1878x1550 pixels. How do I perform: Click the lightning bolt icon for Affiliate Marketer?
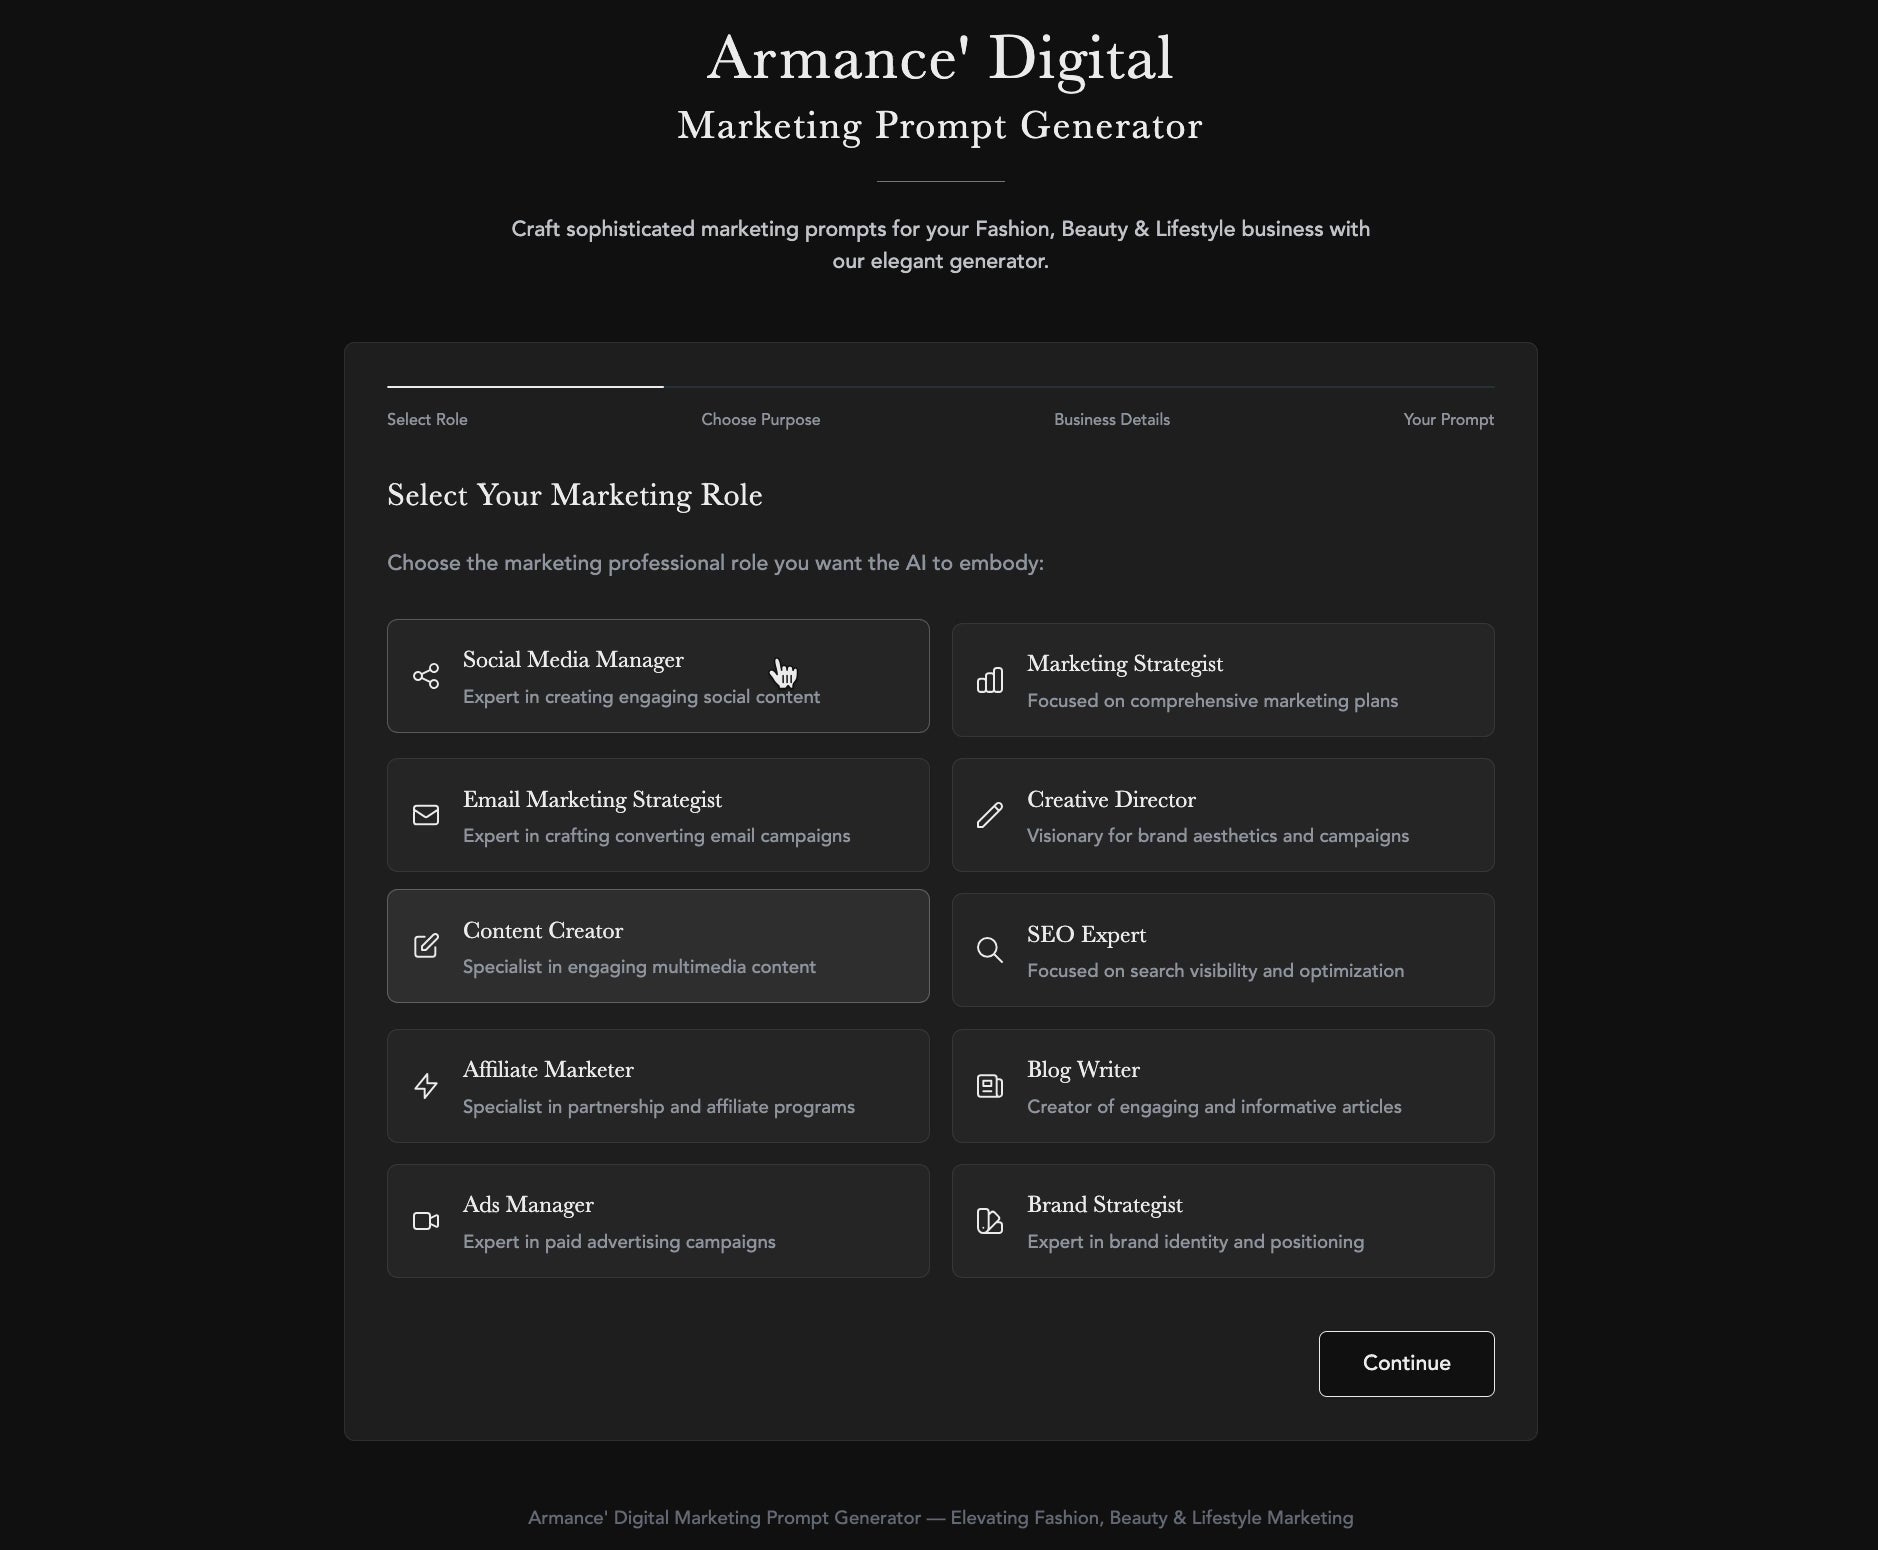click(426, 1086)
